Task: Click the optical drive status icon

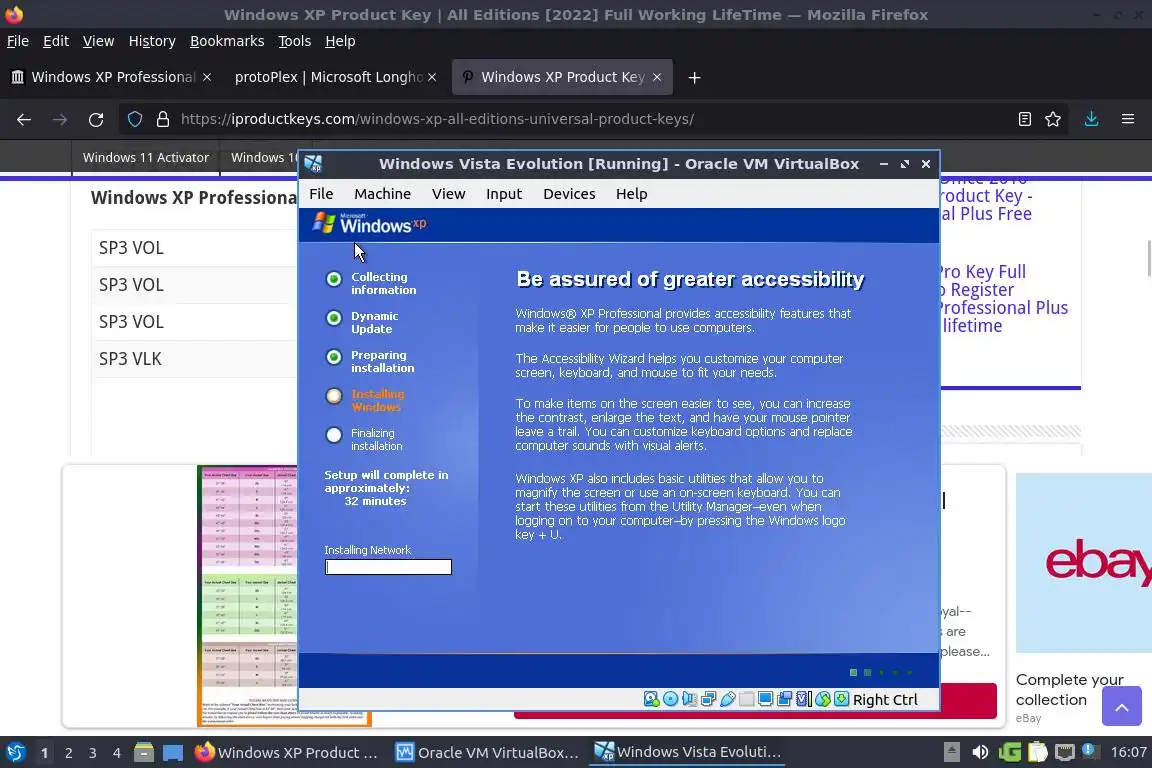Action: [671, 699]
